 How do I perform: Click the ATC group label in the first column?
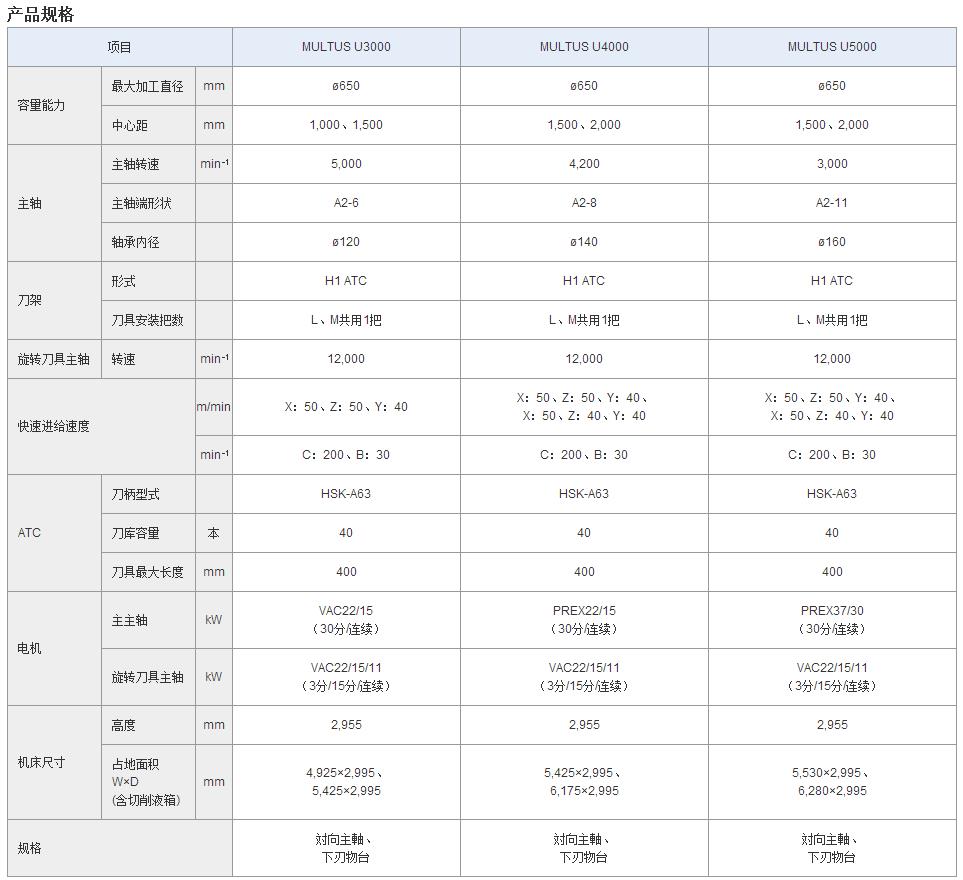(29, 533)
